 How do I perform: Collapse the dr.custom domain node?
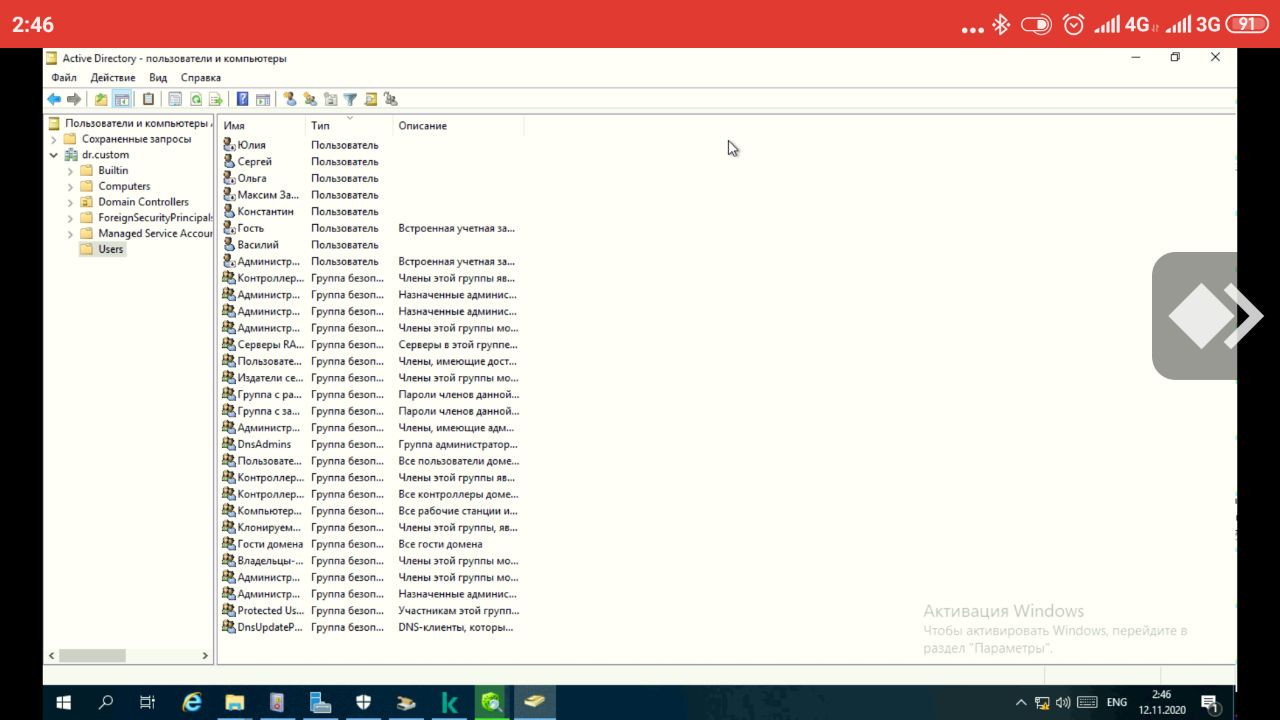[x=54, y=155]
